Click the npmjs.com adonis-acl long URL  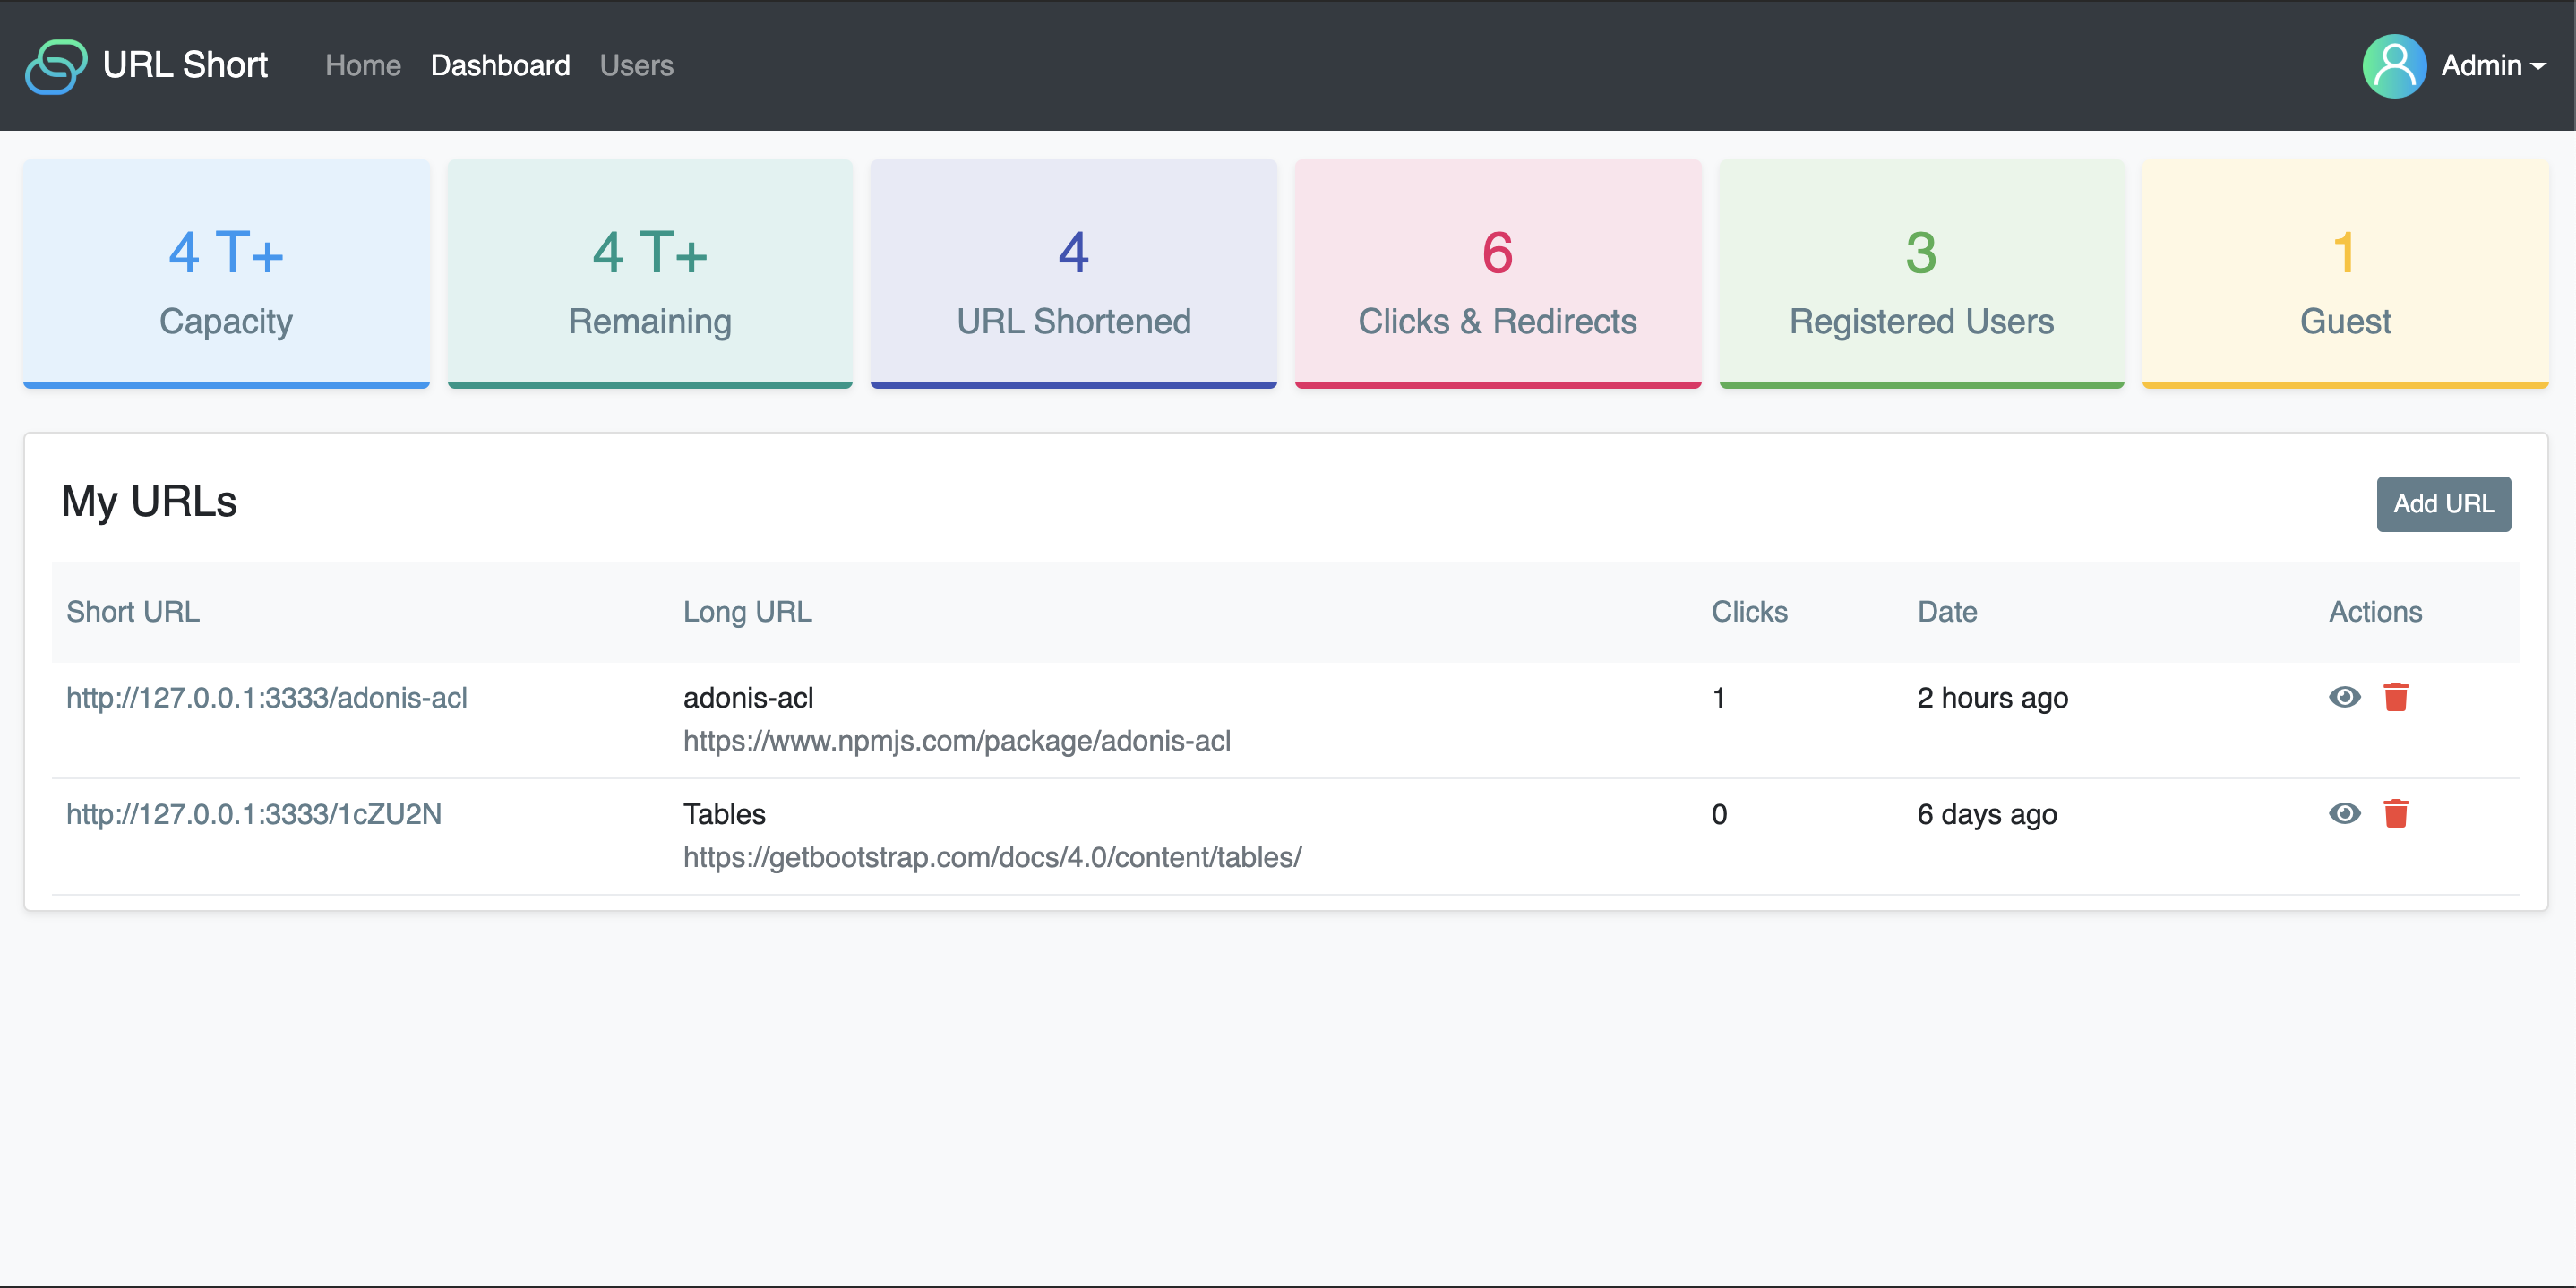[x=956, y=741]
